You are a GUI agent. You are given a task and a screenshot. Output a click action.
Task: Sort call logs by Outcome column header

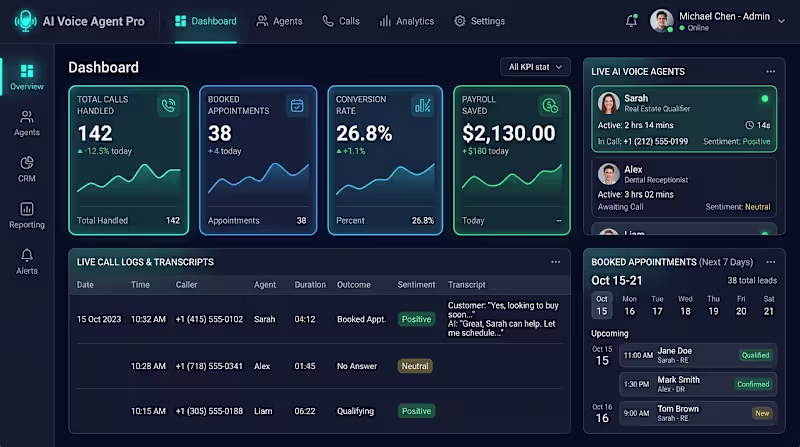coord(354,285)
